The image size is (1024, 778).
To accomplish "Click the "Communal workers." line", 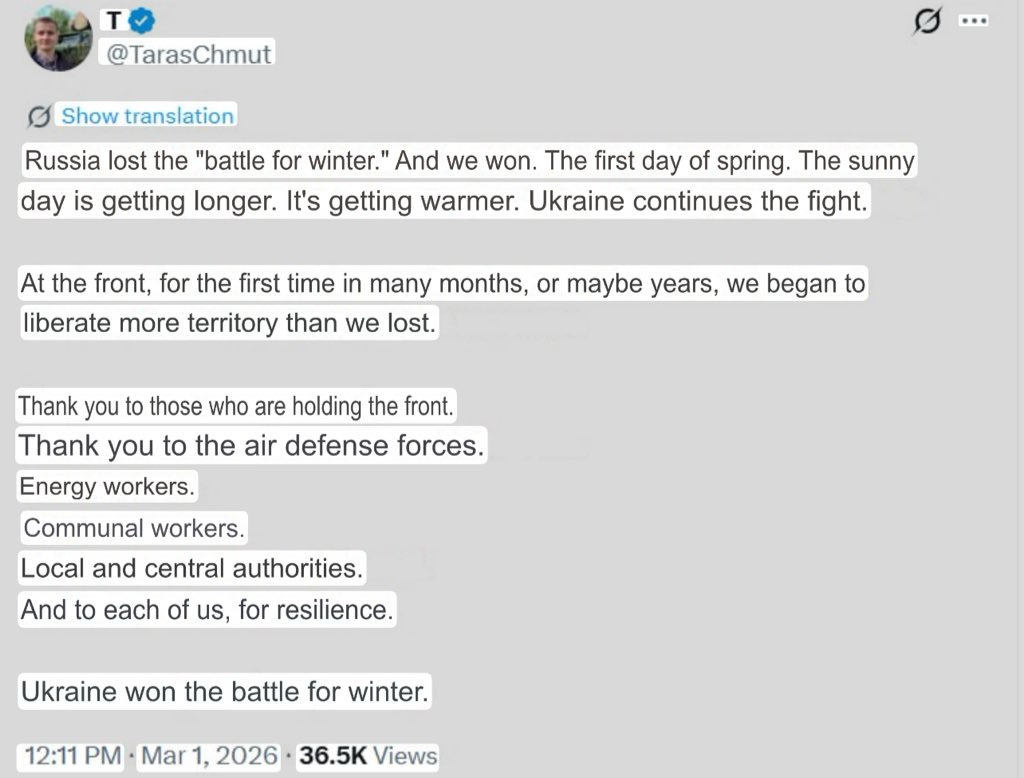I will [x=134, y=527].
